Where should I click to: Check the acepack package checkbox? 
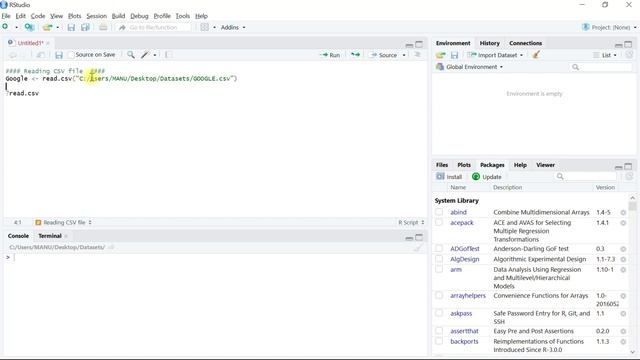[439, 222]
